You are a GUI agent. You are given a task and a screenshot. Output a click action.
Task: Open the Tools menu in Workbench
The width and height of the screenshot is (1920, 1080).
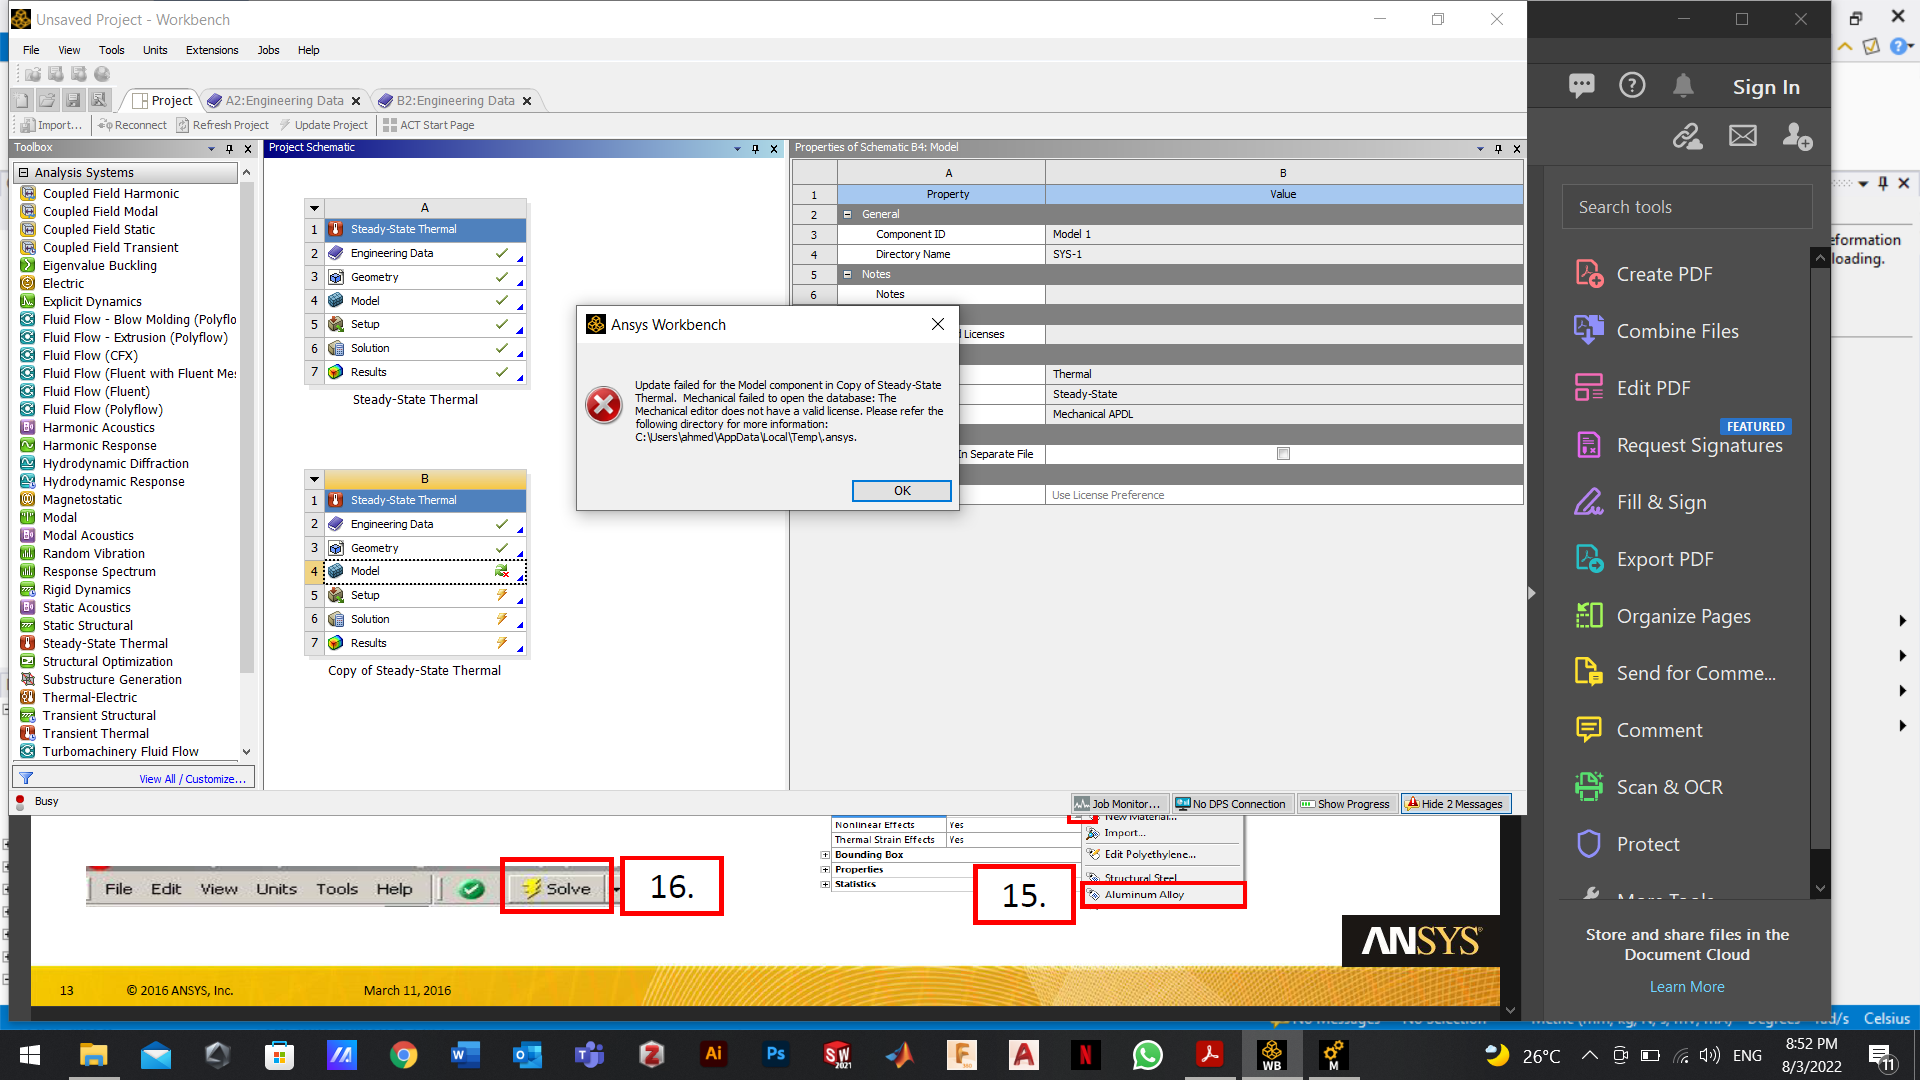(x=111, y=50)
